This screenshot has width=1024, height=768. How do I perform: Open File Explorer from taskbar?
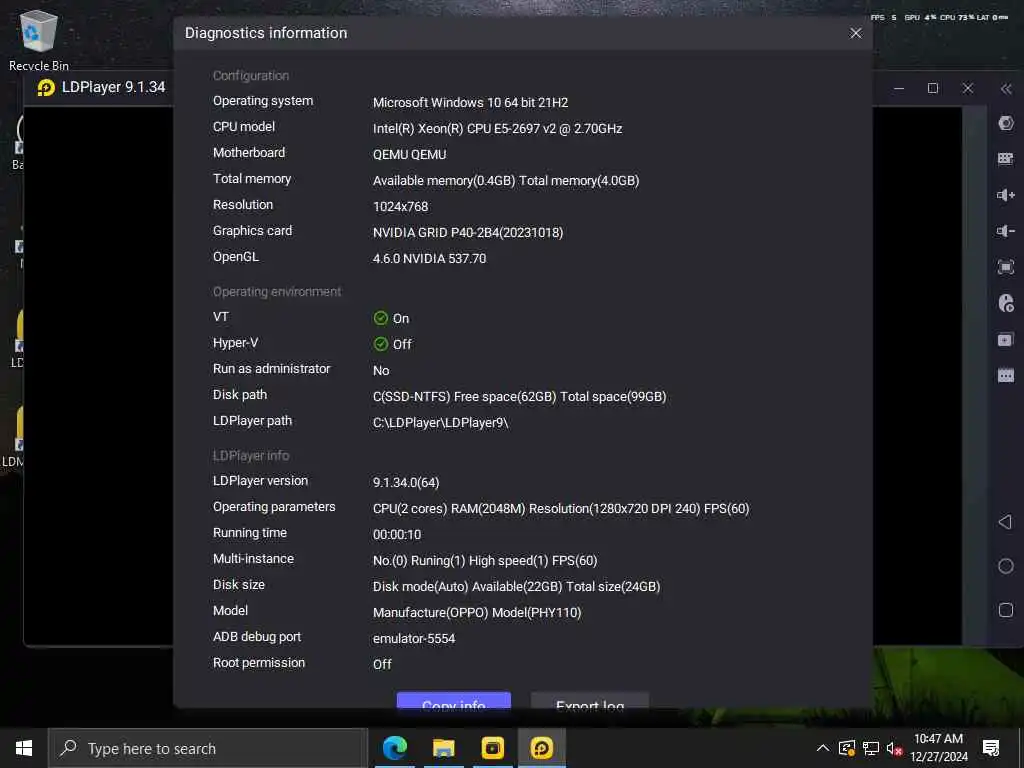pos(443,748)
